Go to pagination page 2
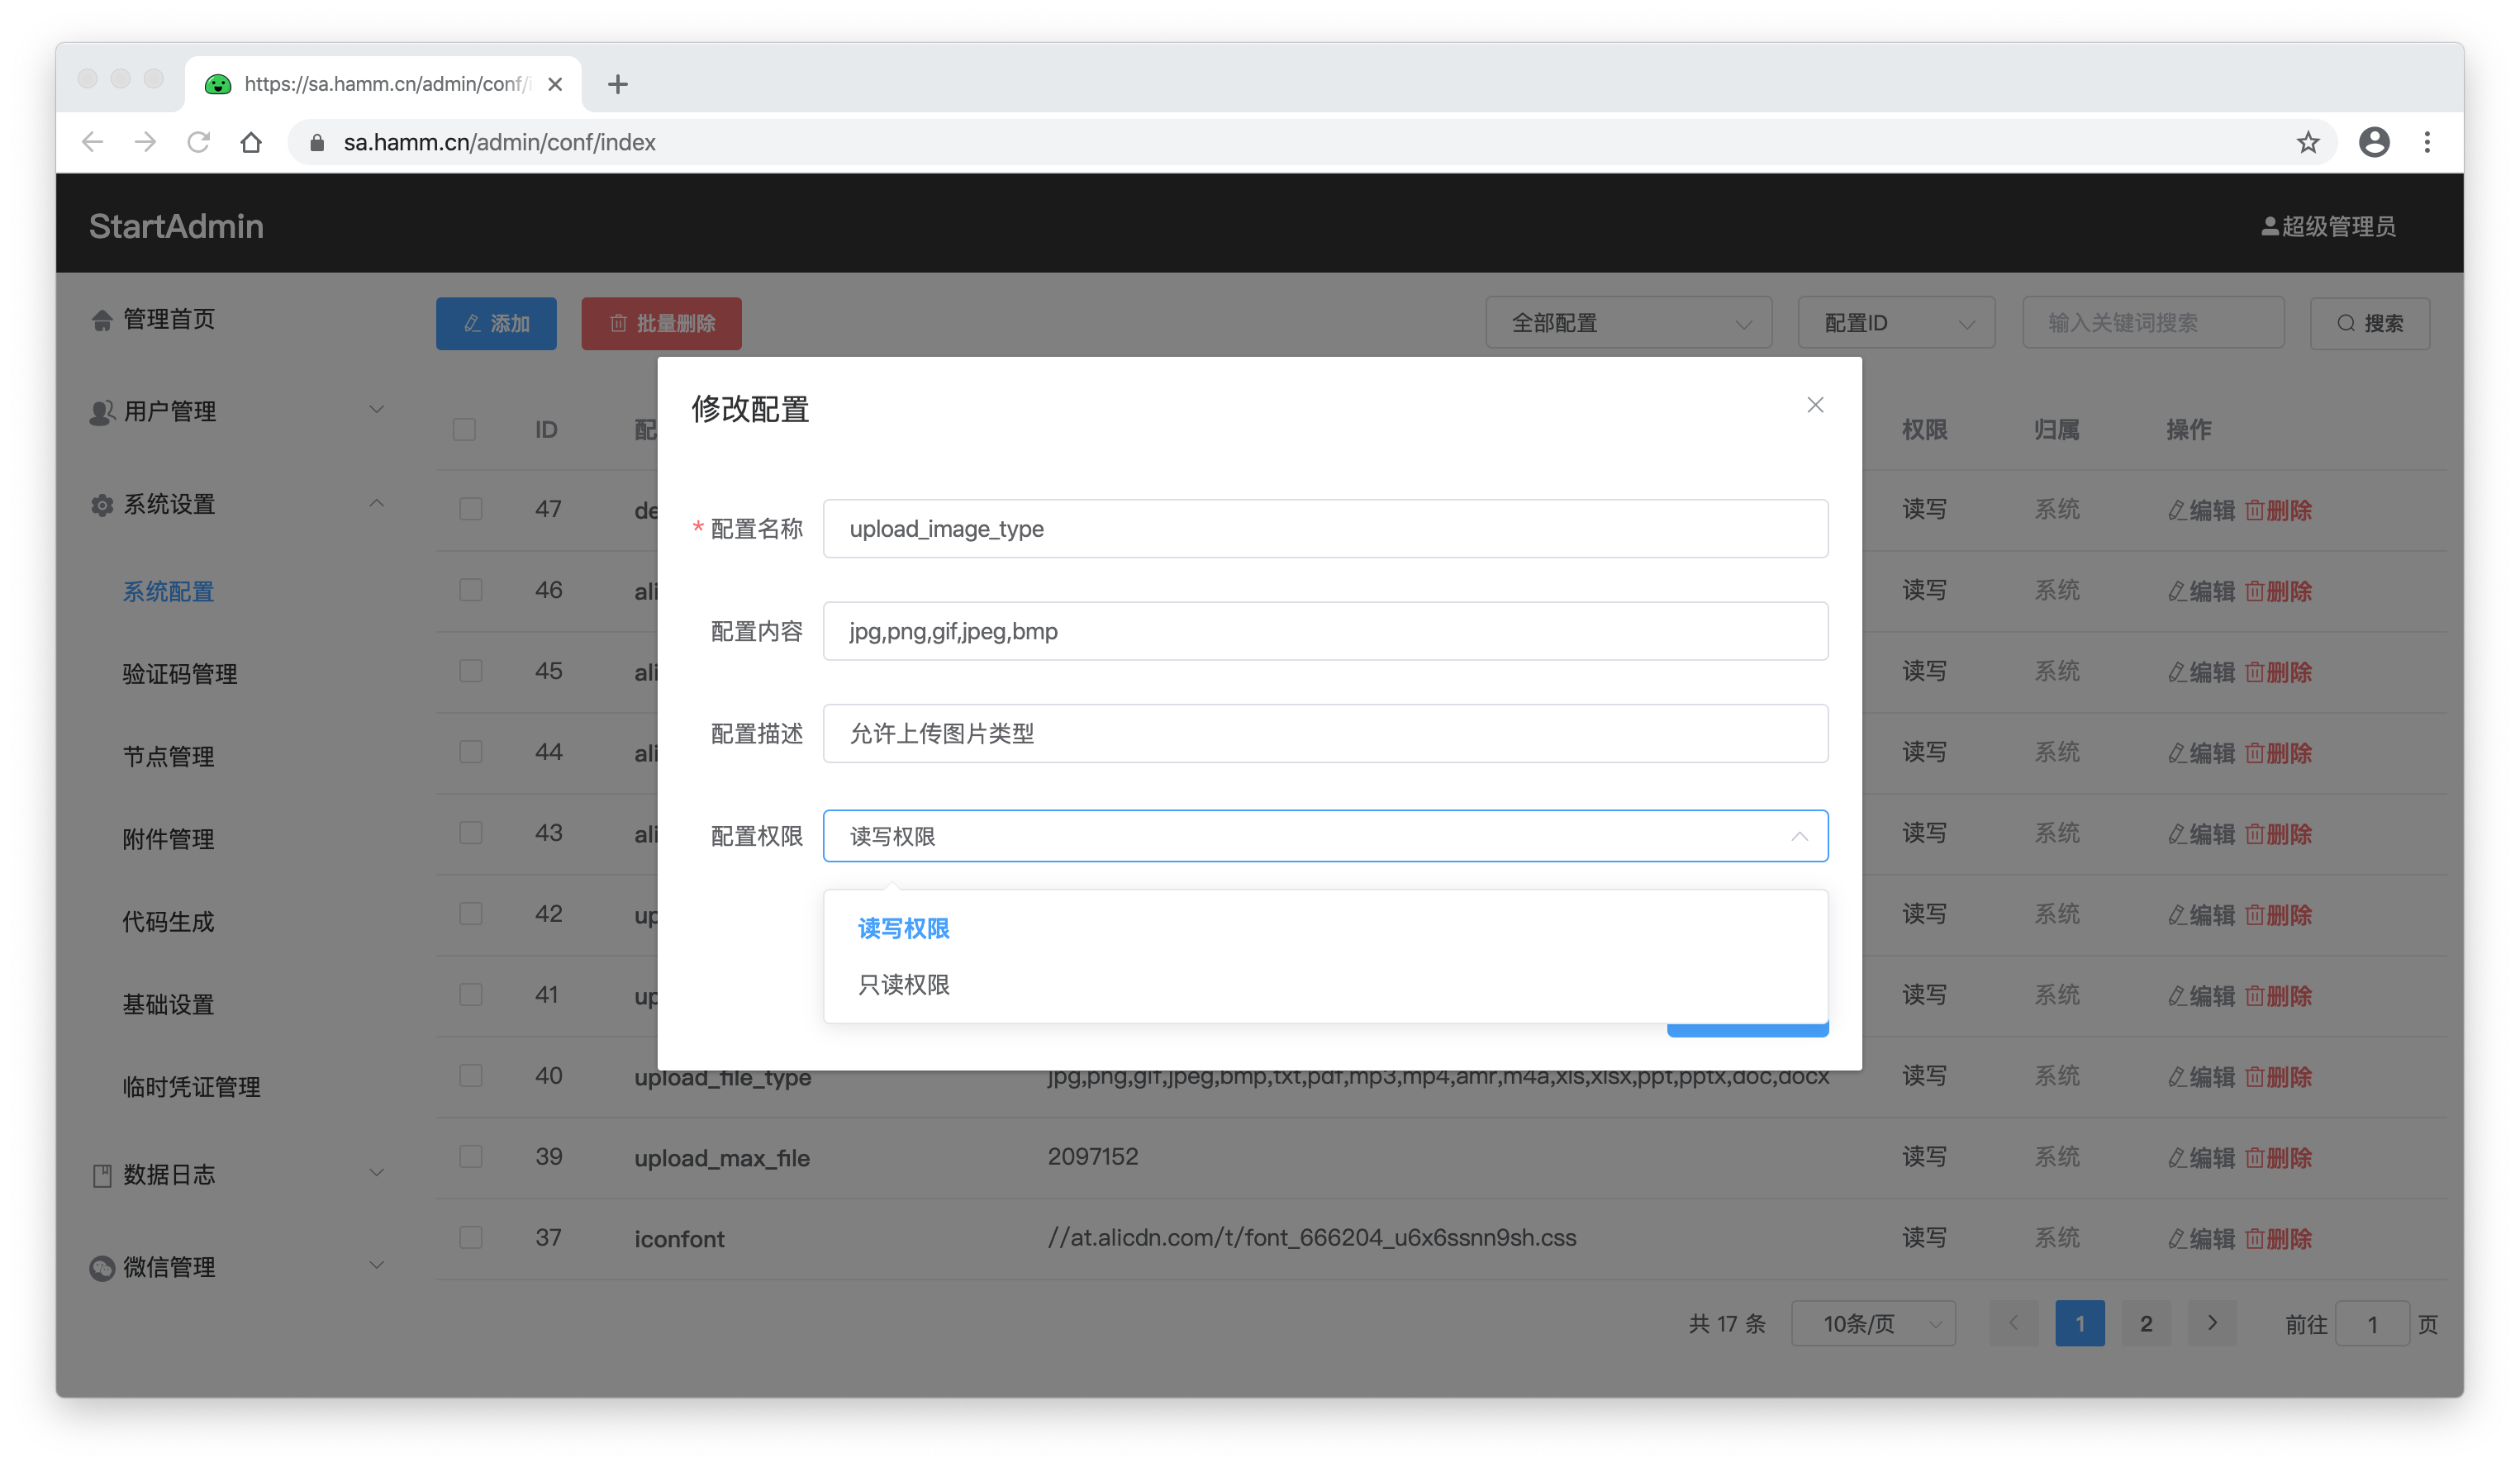This screenshot has height=1467, width=2520. (2146, 1324)
